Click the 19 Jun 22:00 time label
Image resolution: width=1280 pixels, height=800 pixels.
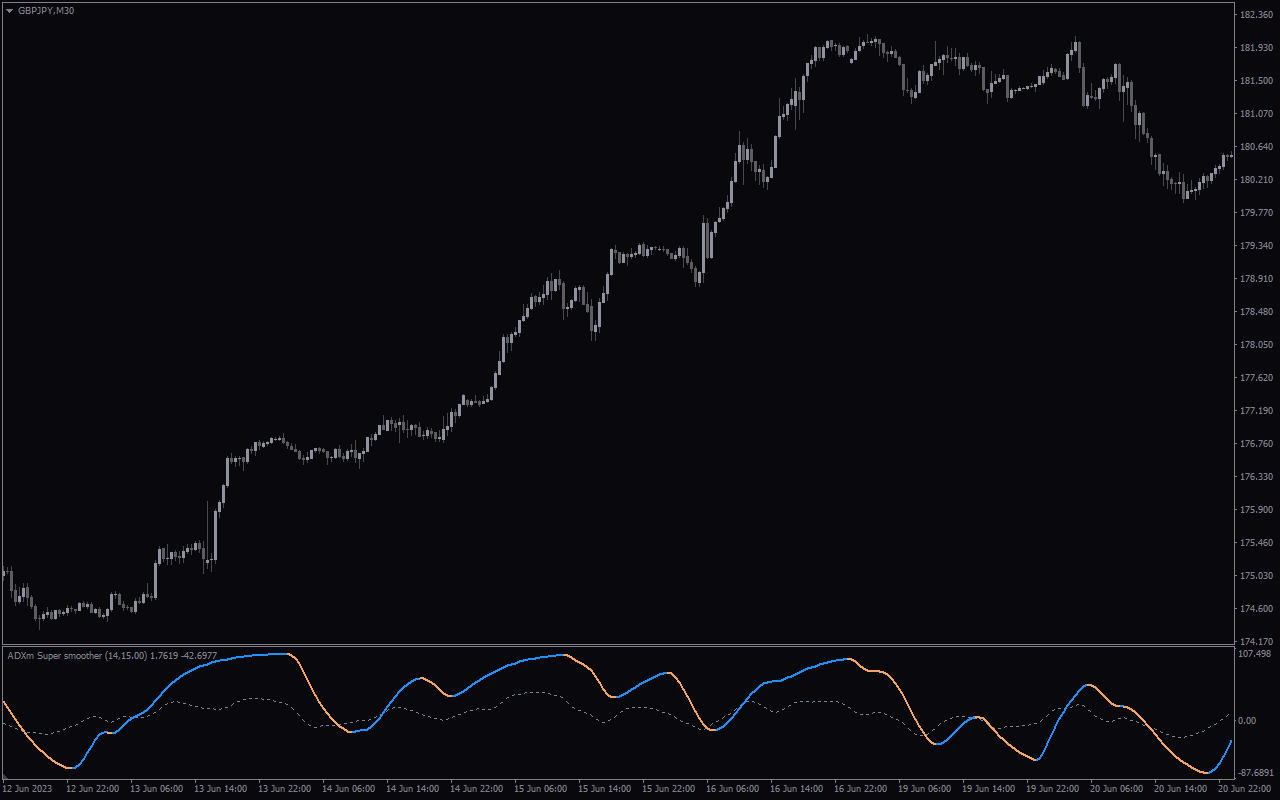[1052, 789]
